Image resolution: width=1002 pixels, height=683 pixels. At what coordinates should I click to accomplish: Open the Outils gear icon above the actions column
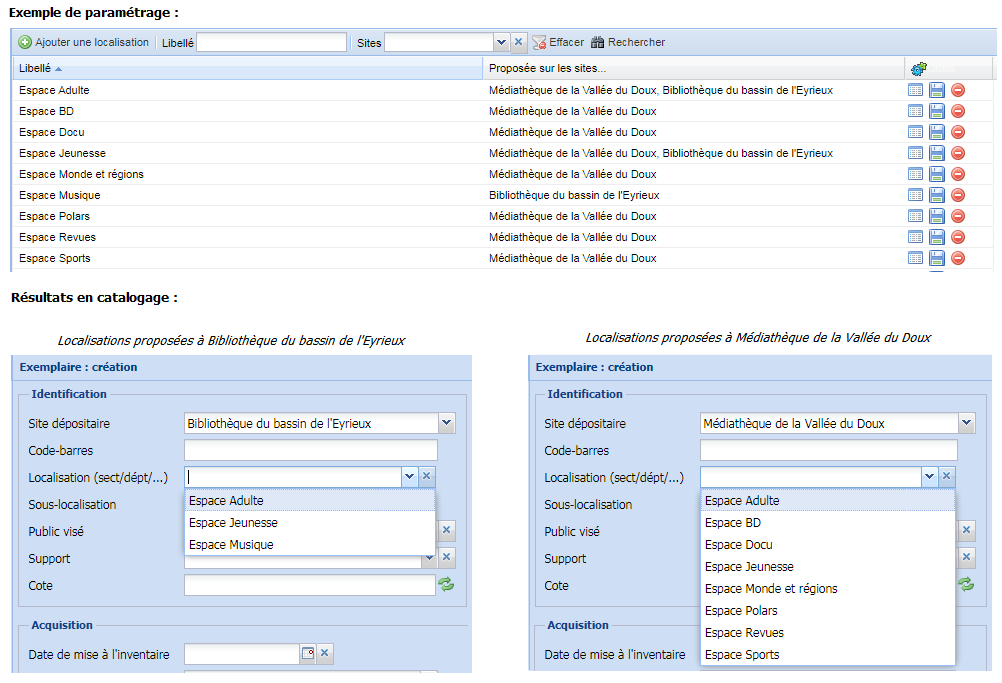click(x=918, y=68)
